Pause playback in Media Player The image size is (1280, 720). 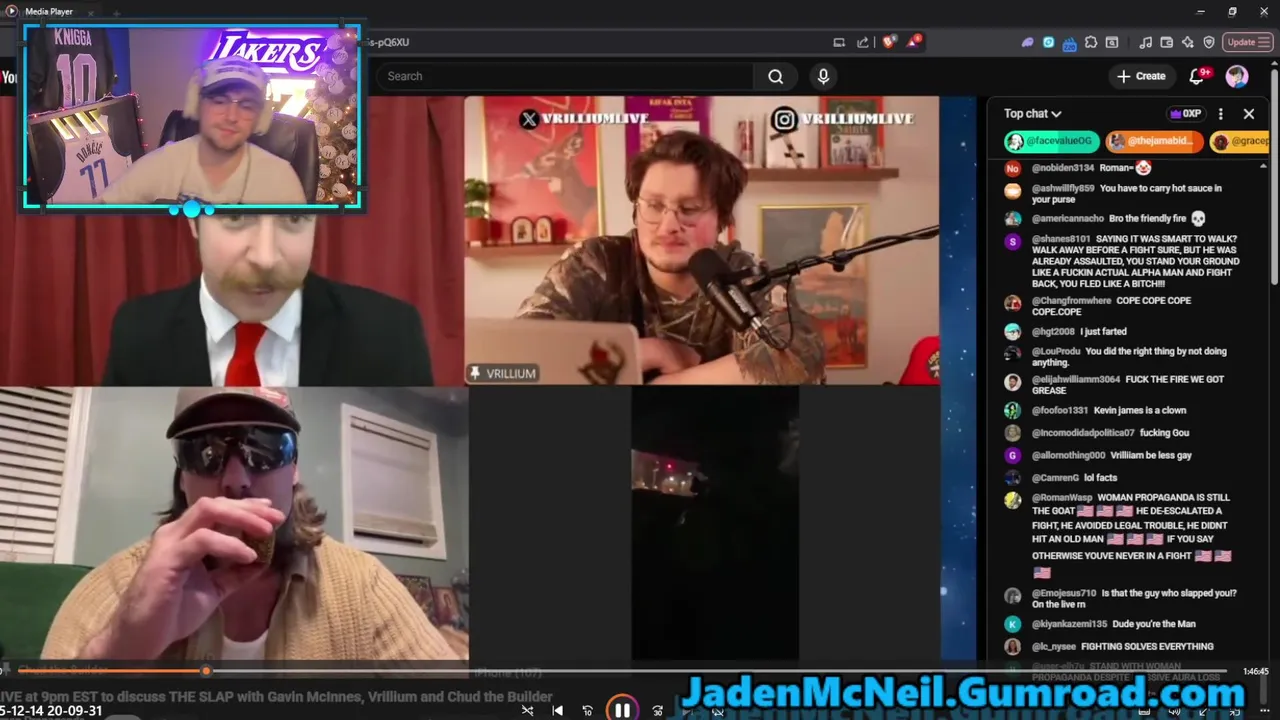621,710
